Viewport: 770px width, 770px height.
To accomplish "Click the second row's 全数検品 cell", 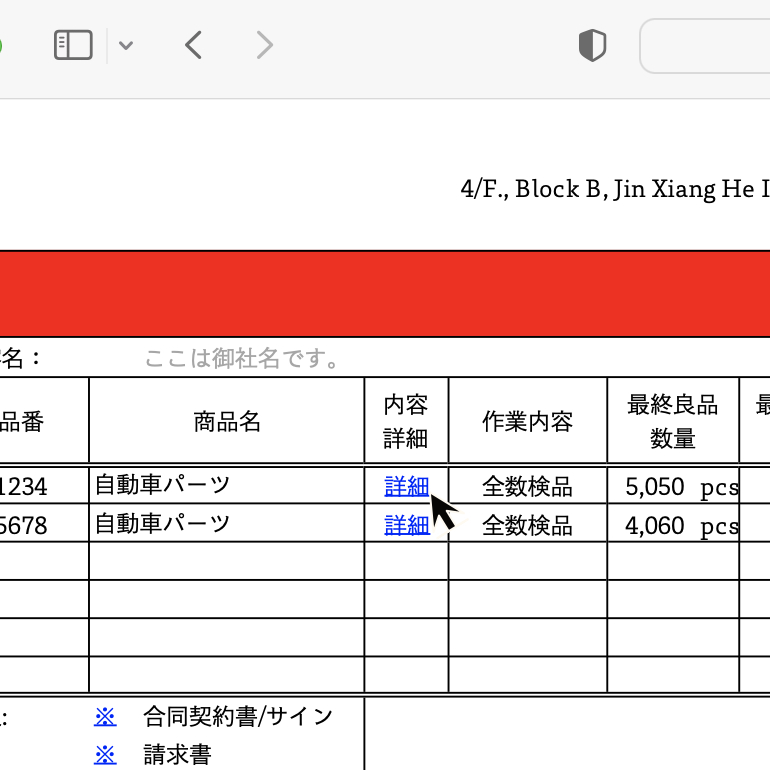I will click(527, 525).
